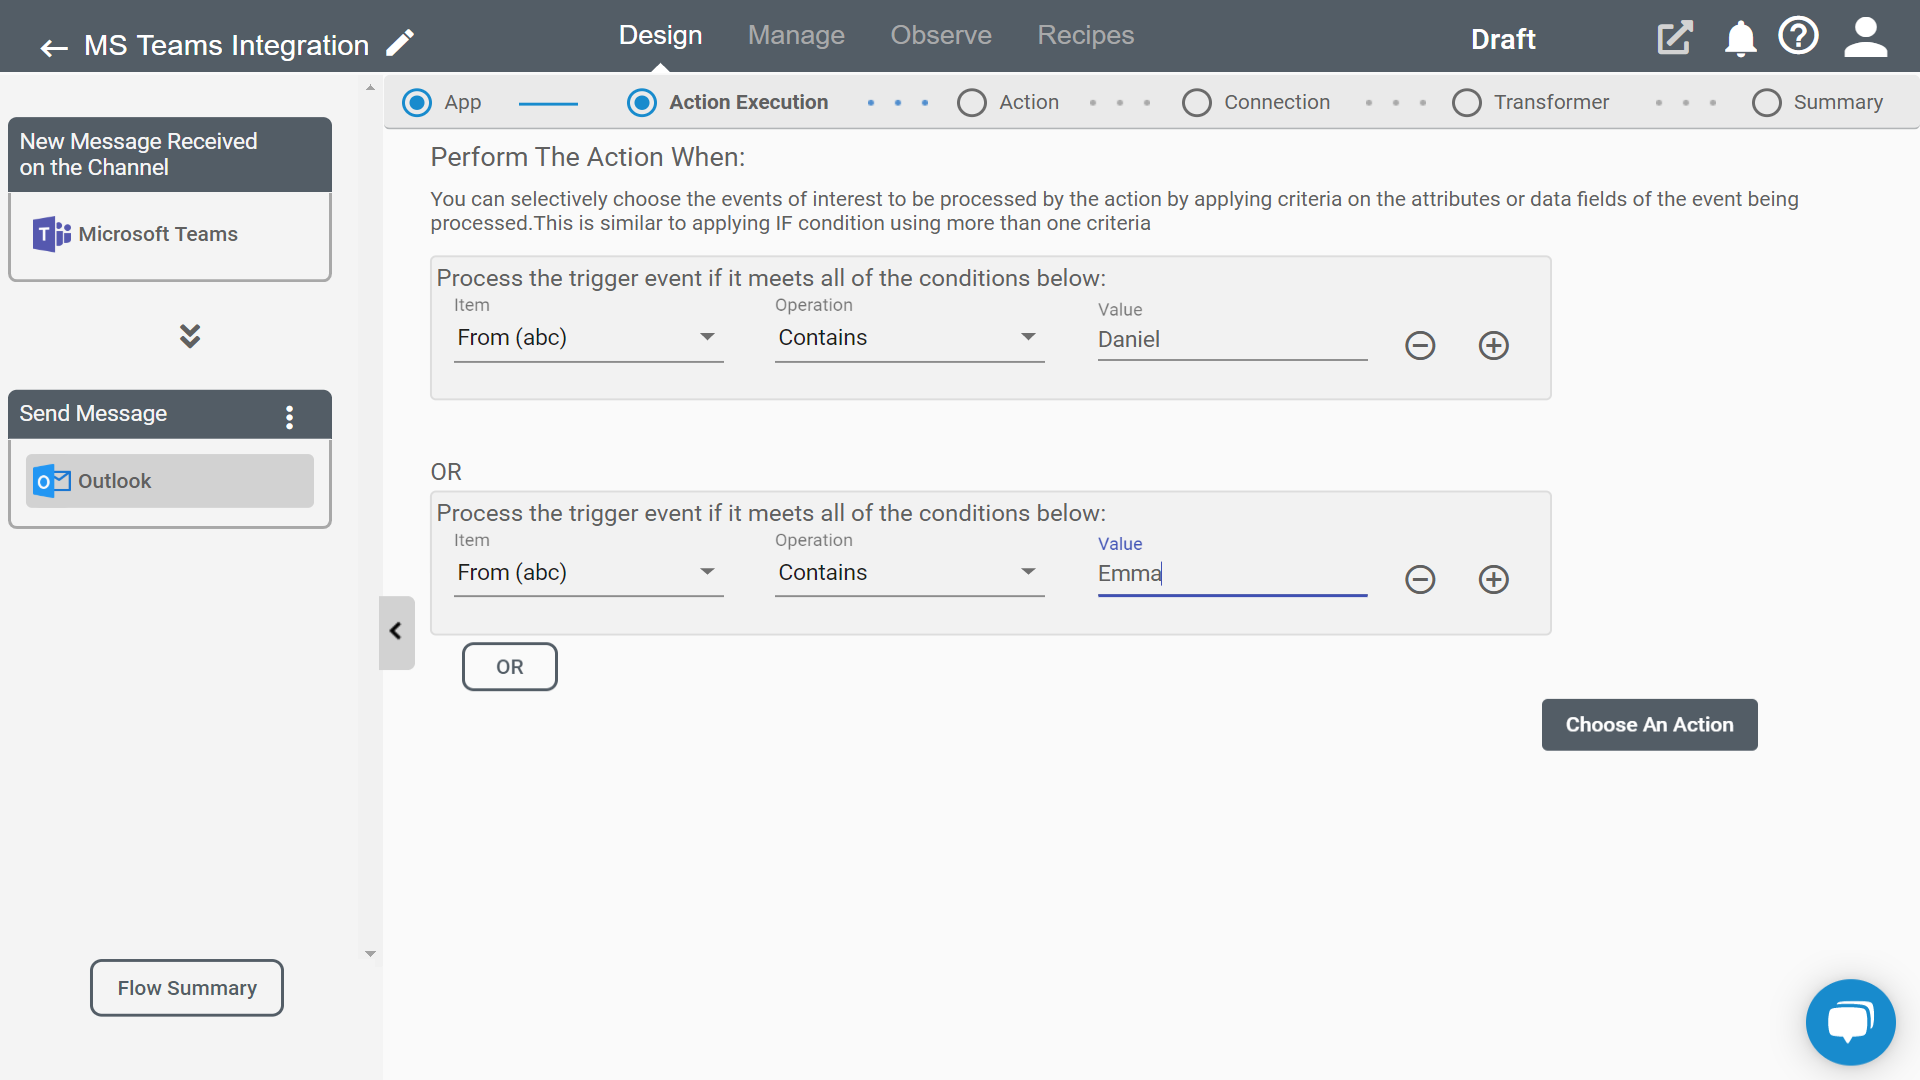Open the Item dropdown in Daniel condition
This screenshot has height=1080, width=1920.
[588, 338]
